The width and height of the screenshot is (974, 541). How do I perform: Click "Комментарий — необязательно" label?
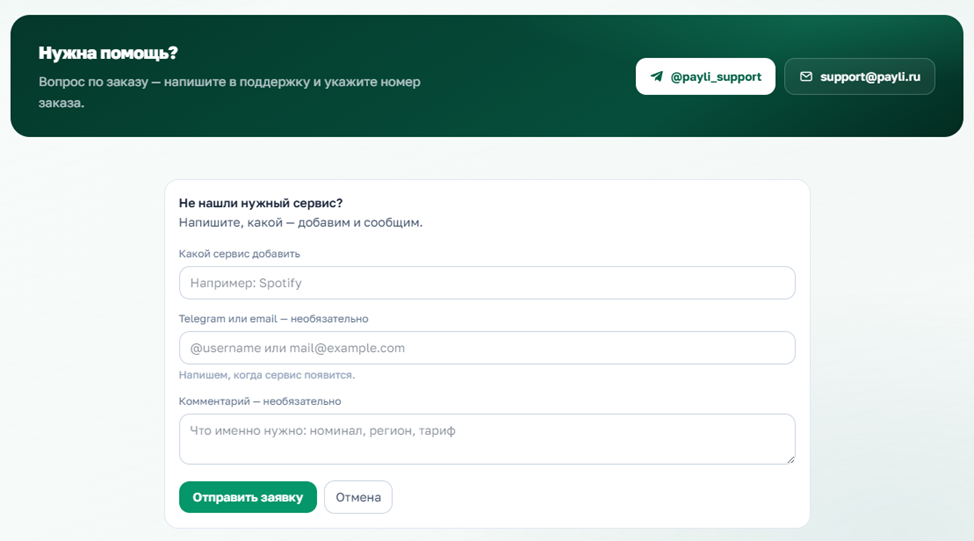[x=260, y=401]
